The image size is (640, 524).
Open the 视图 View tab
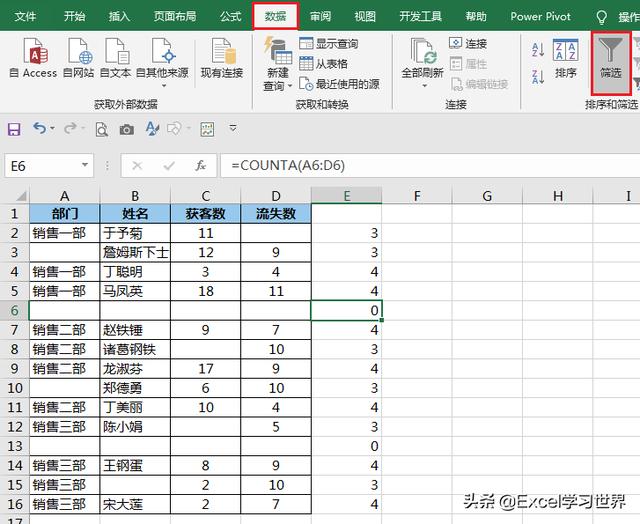coord(364,16)
